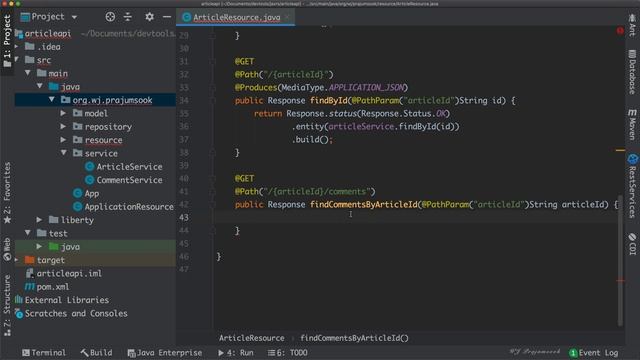Open the 6: TODO tool window
Viewport: 640px width, 360px height.
coord(288,353)
